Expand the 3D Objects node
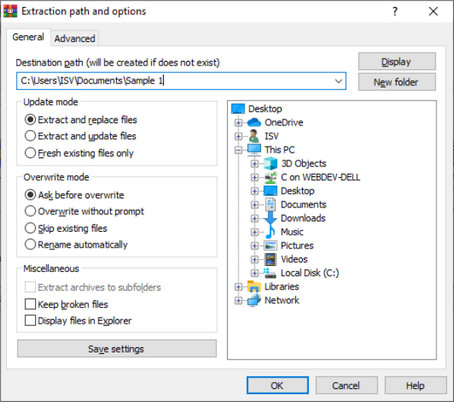Screen dimensions: 454x402 [x=255, y=164]
